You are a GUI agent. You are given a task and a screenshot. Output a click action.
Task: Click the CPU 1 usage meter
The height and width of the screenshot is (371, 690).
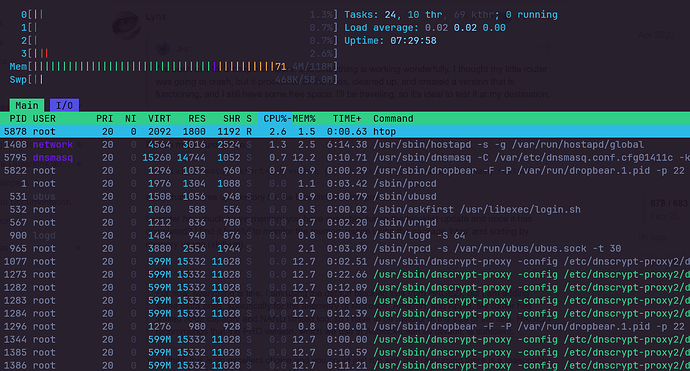180,28
